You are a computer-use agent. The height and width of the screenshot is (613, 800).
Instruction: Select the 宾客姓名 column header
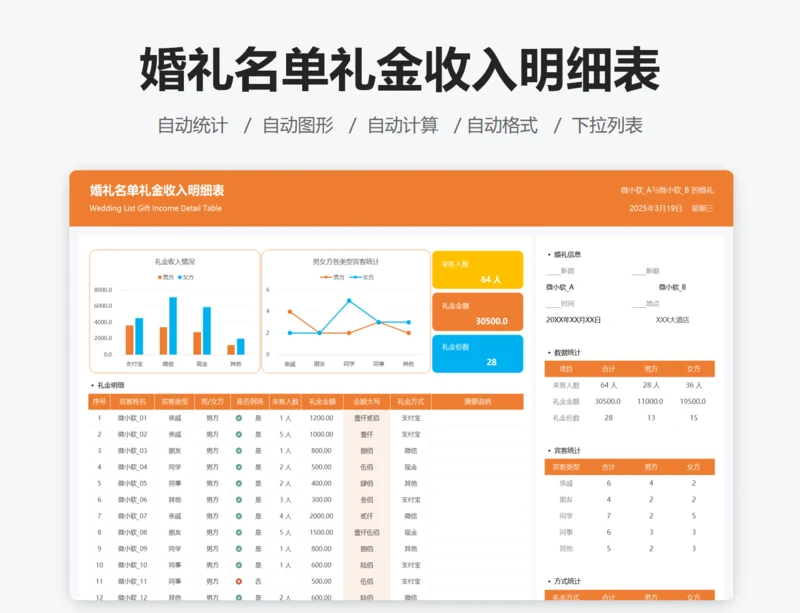(x=133, y=402)
